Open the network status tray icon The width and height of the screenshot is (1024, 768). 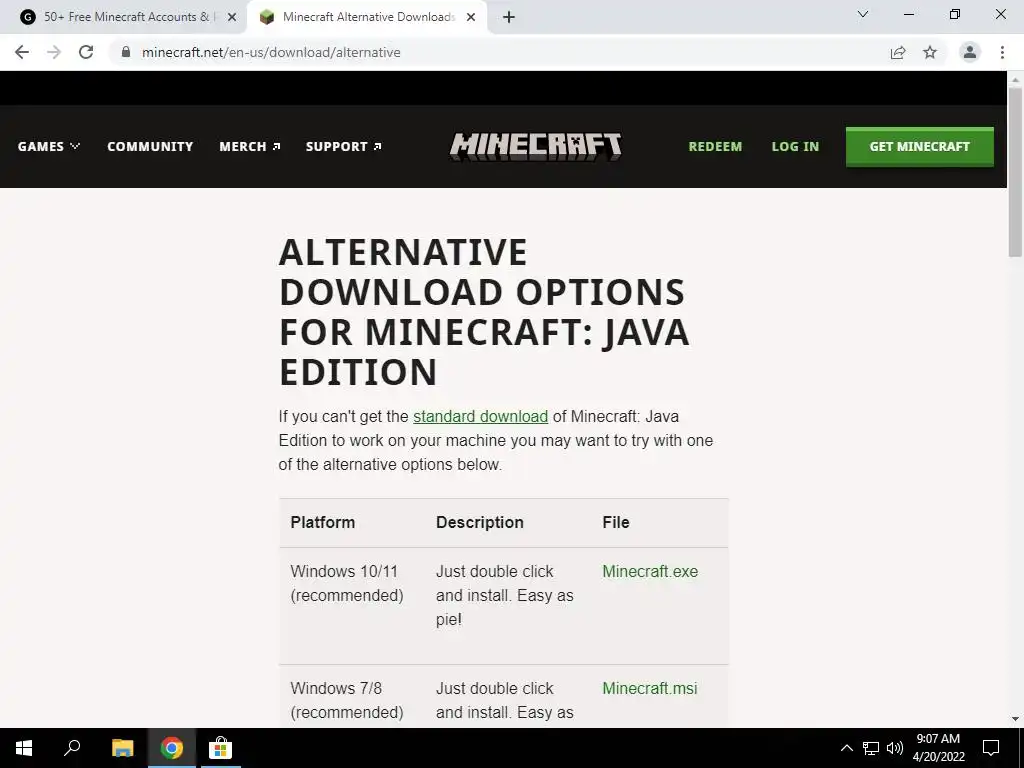click(x=871, y=748)
